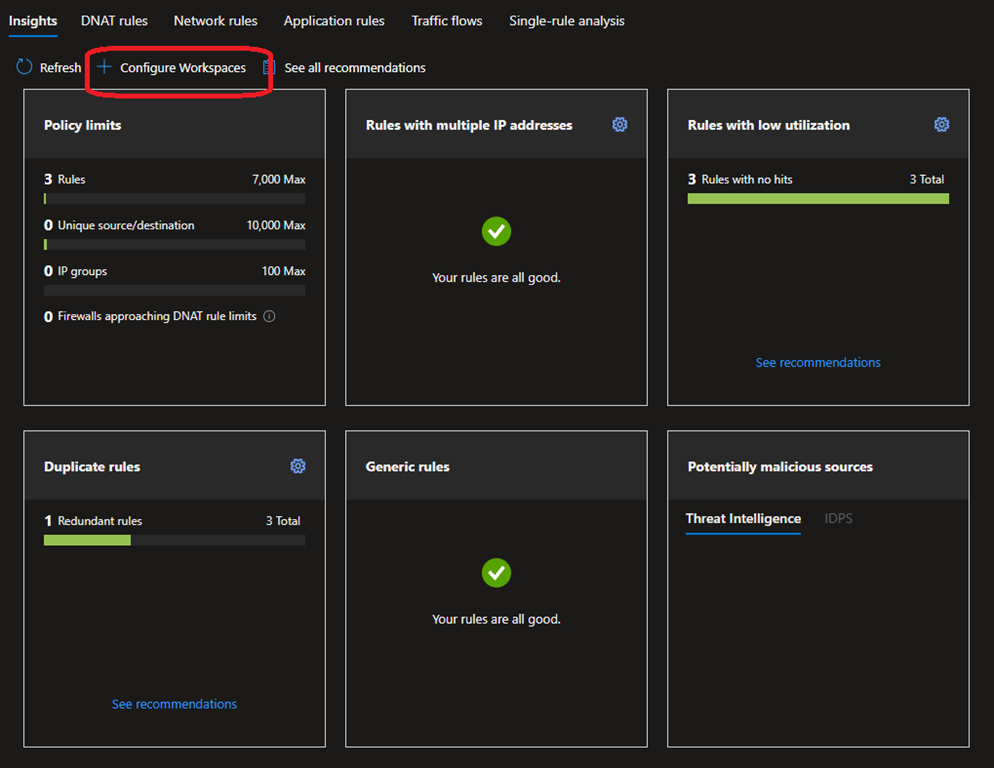Click green checkmark in Rules with multiple IP addresses

tap(496, 232)
